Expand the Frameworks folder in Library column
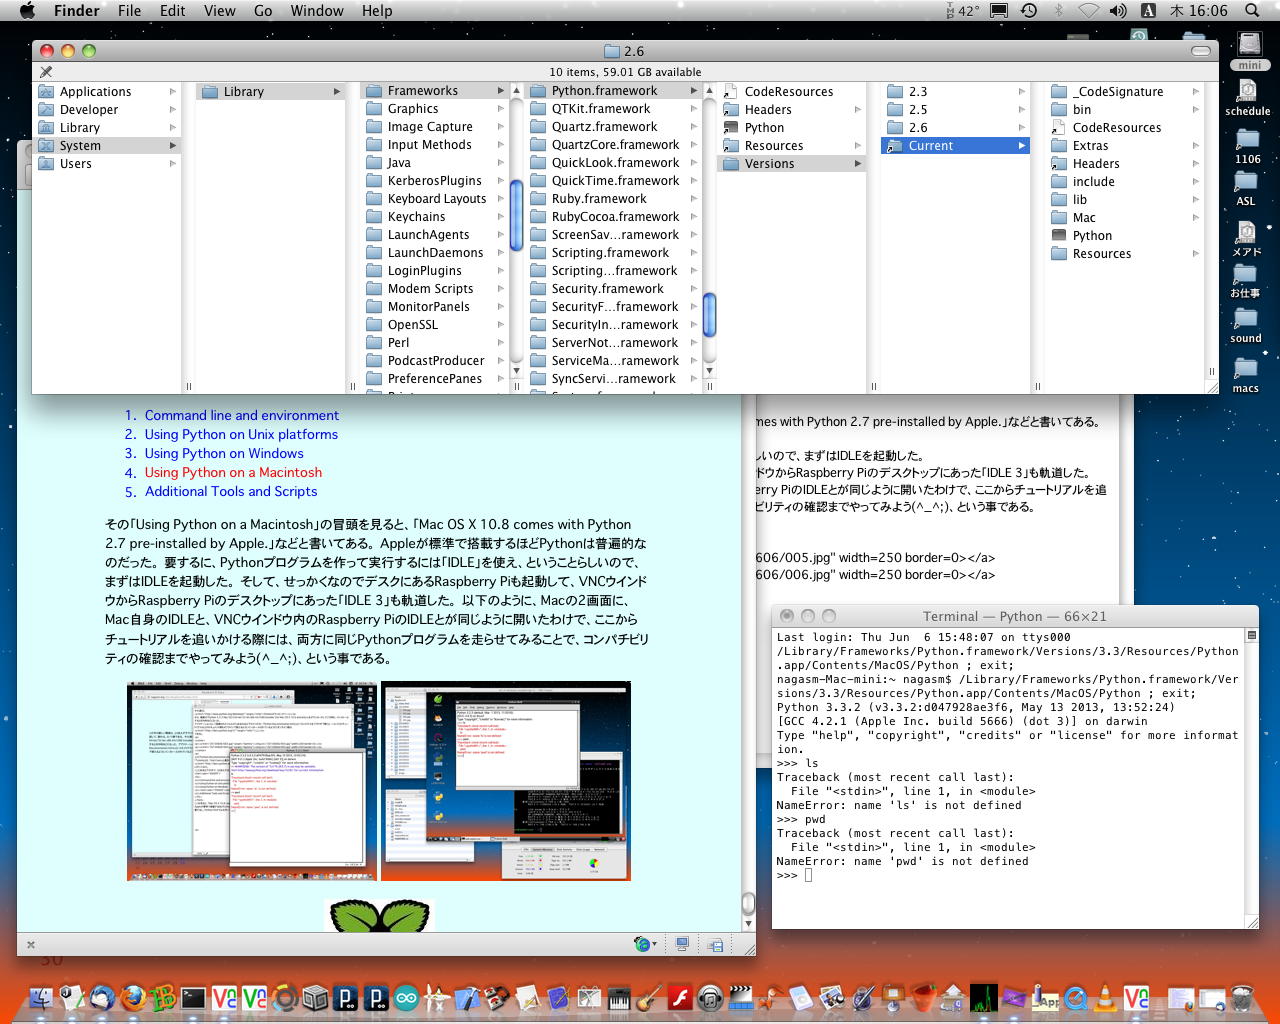The height and width of the screenshot is (1024, 1280). coord(423,91)
